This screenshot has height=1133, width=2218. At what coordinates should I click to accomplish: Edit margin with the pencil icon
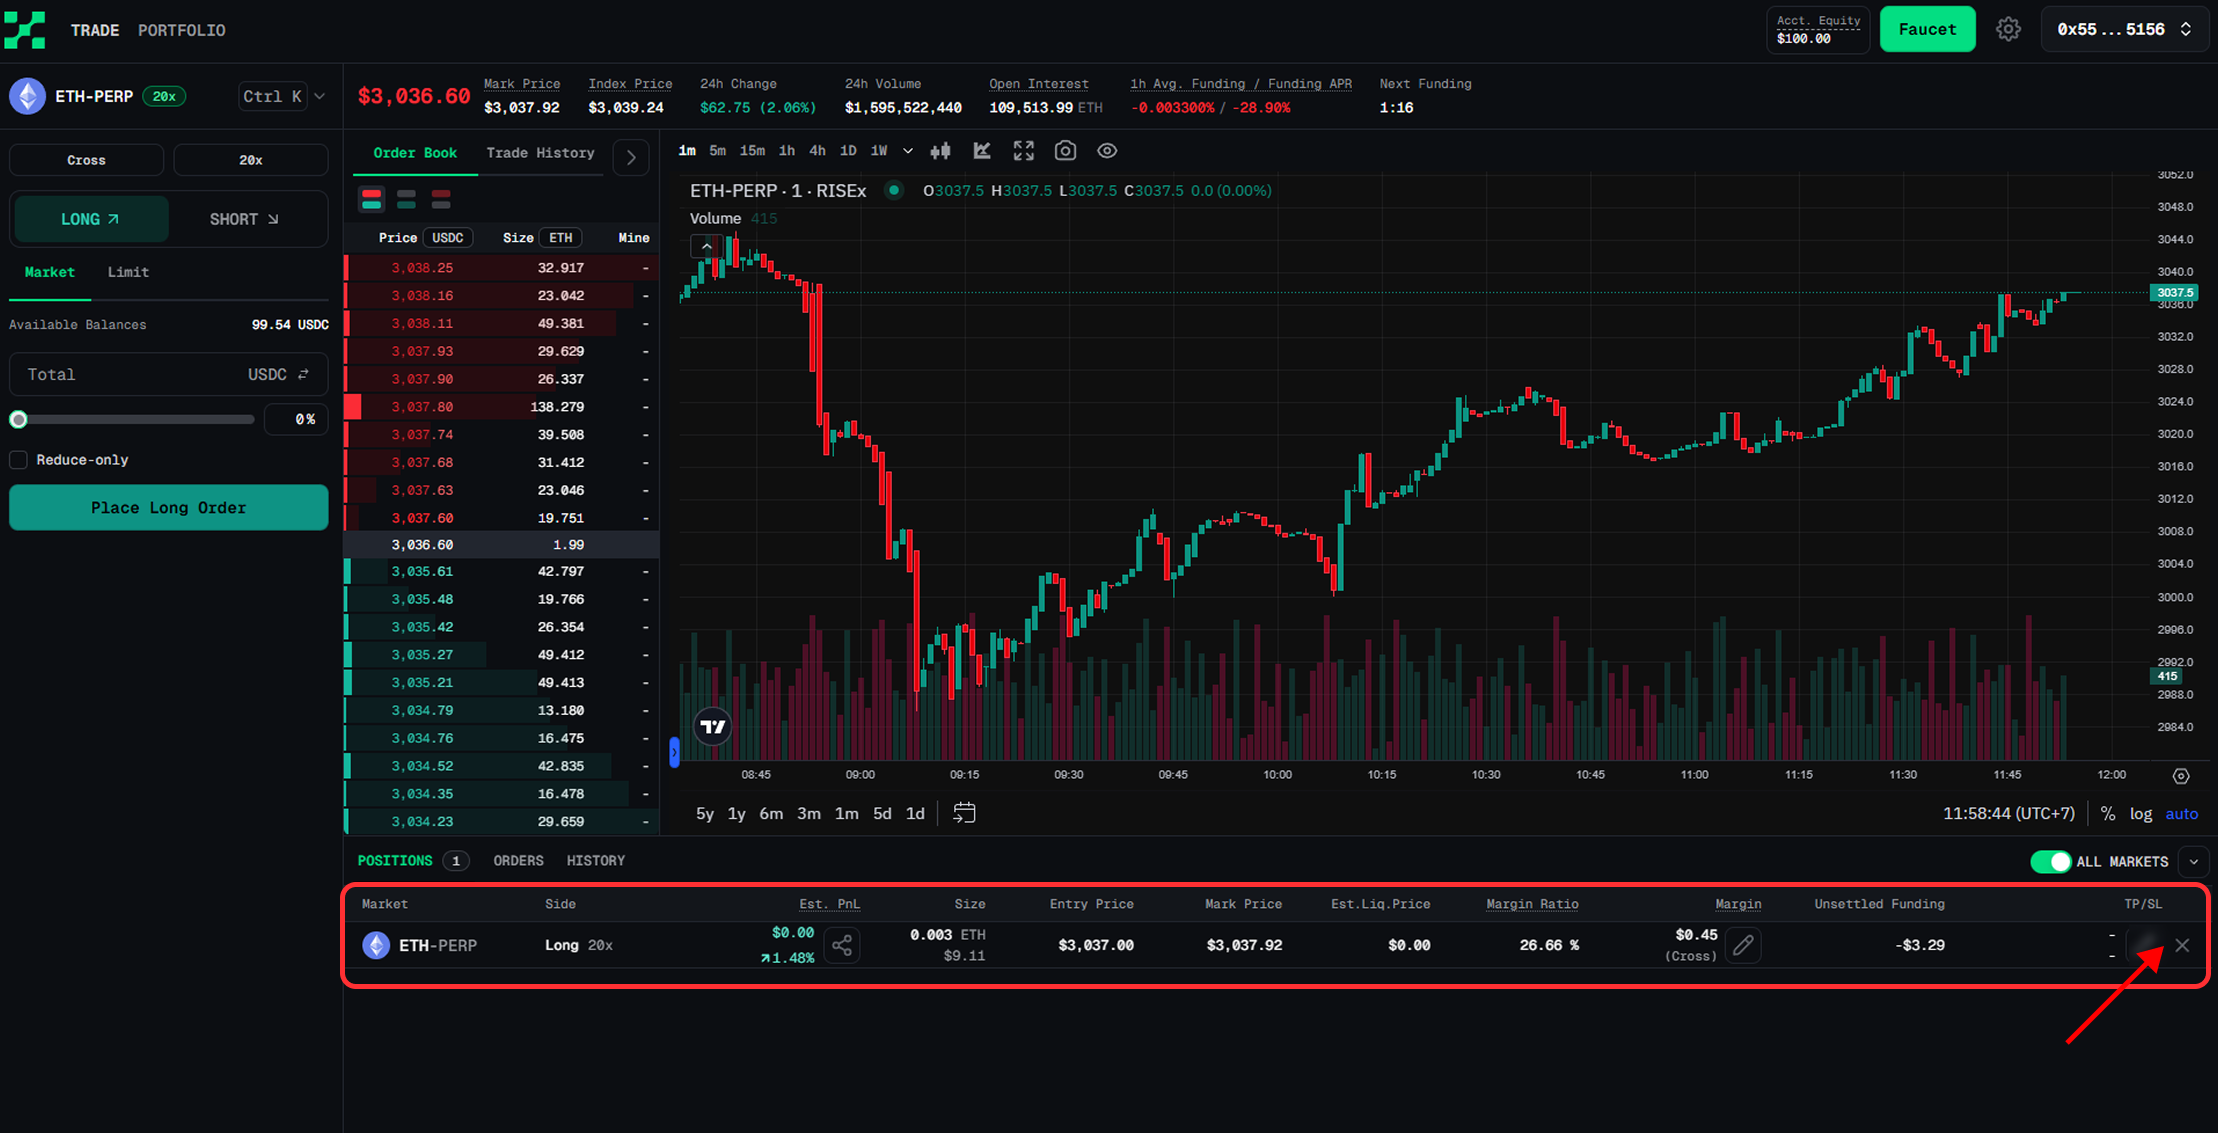1743,945
